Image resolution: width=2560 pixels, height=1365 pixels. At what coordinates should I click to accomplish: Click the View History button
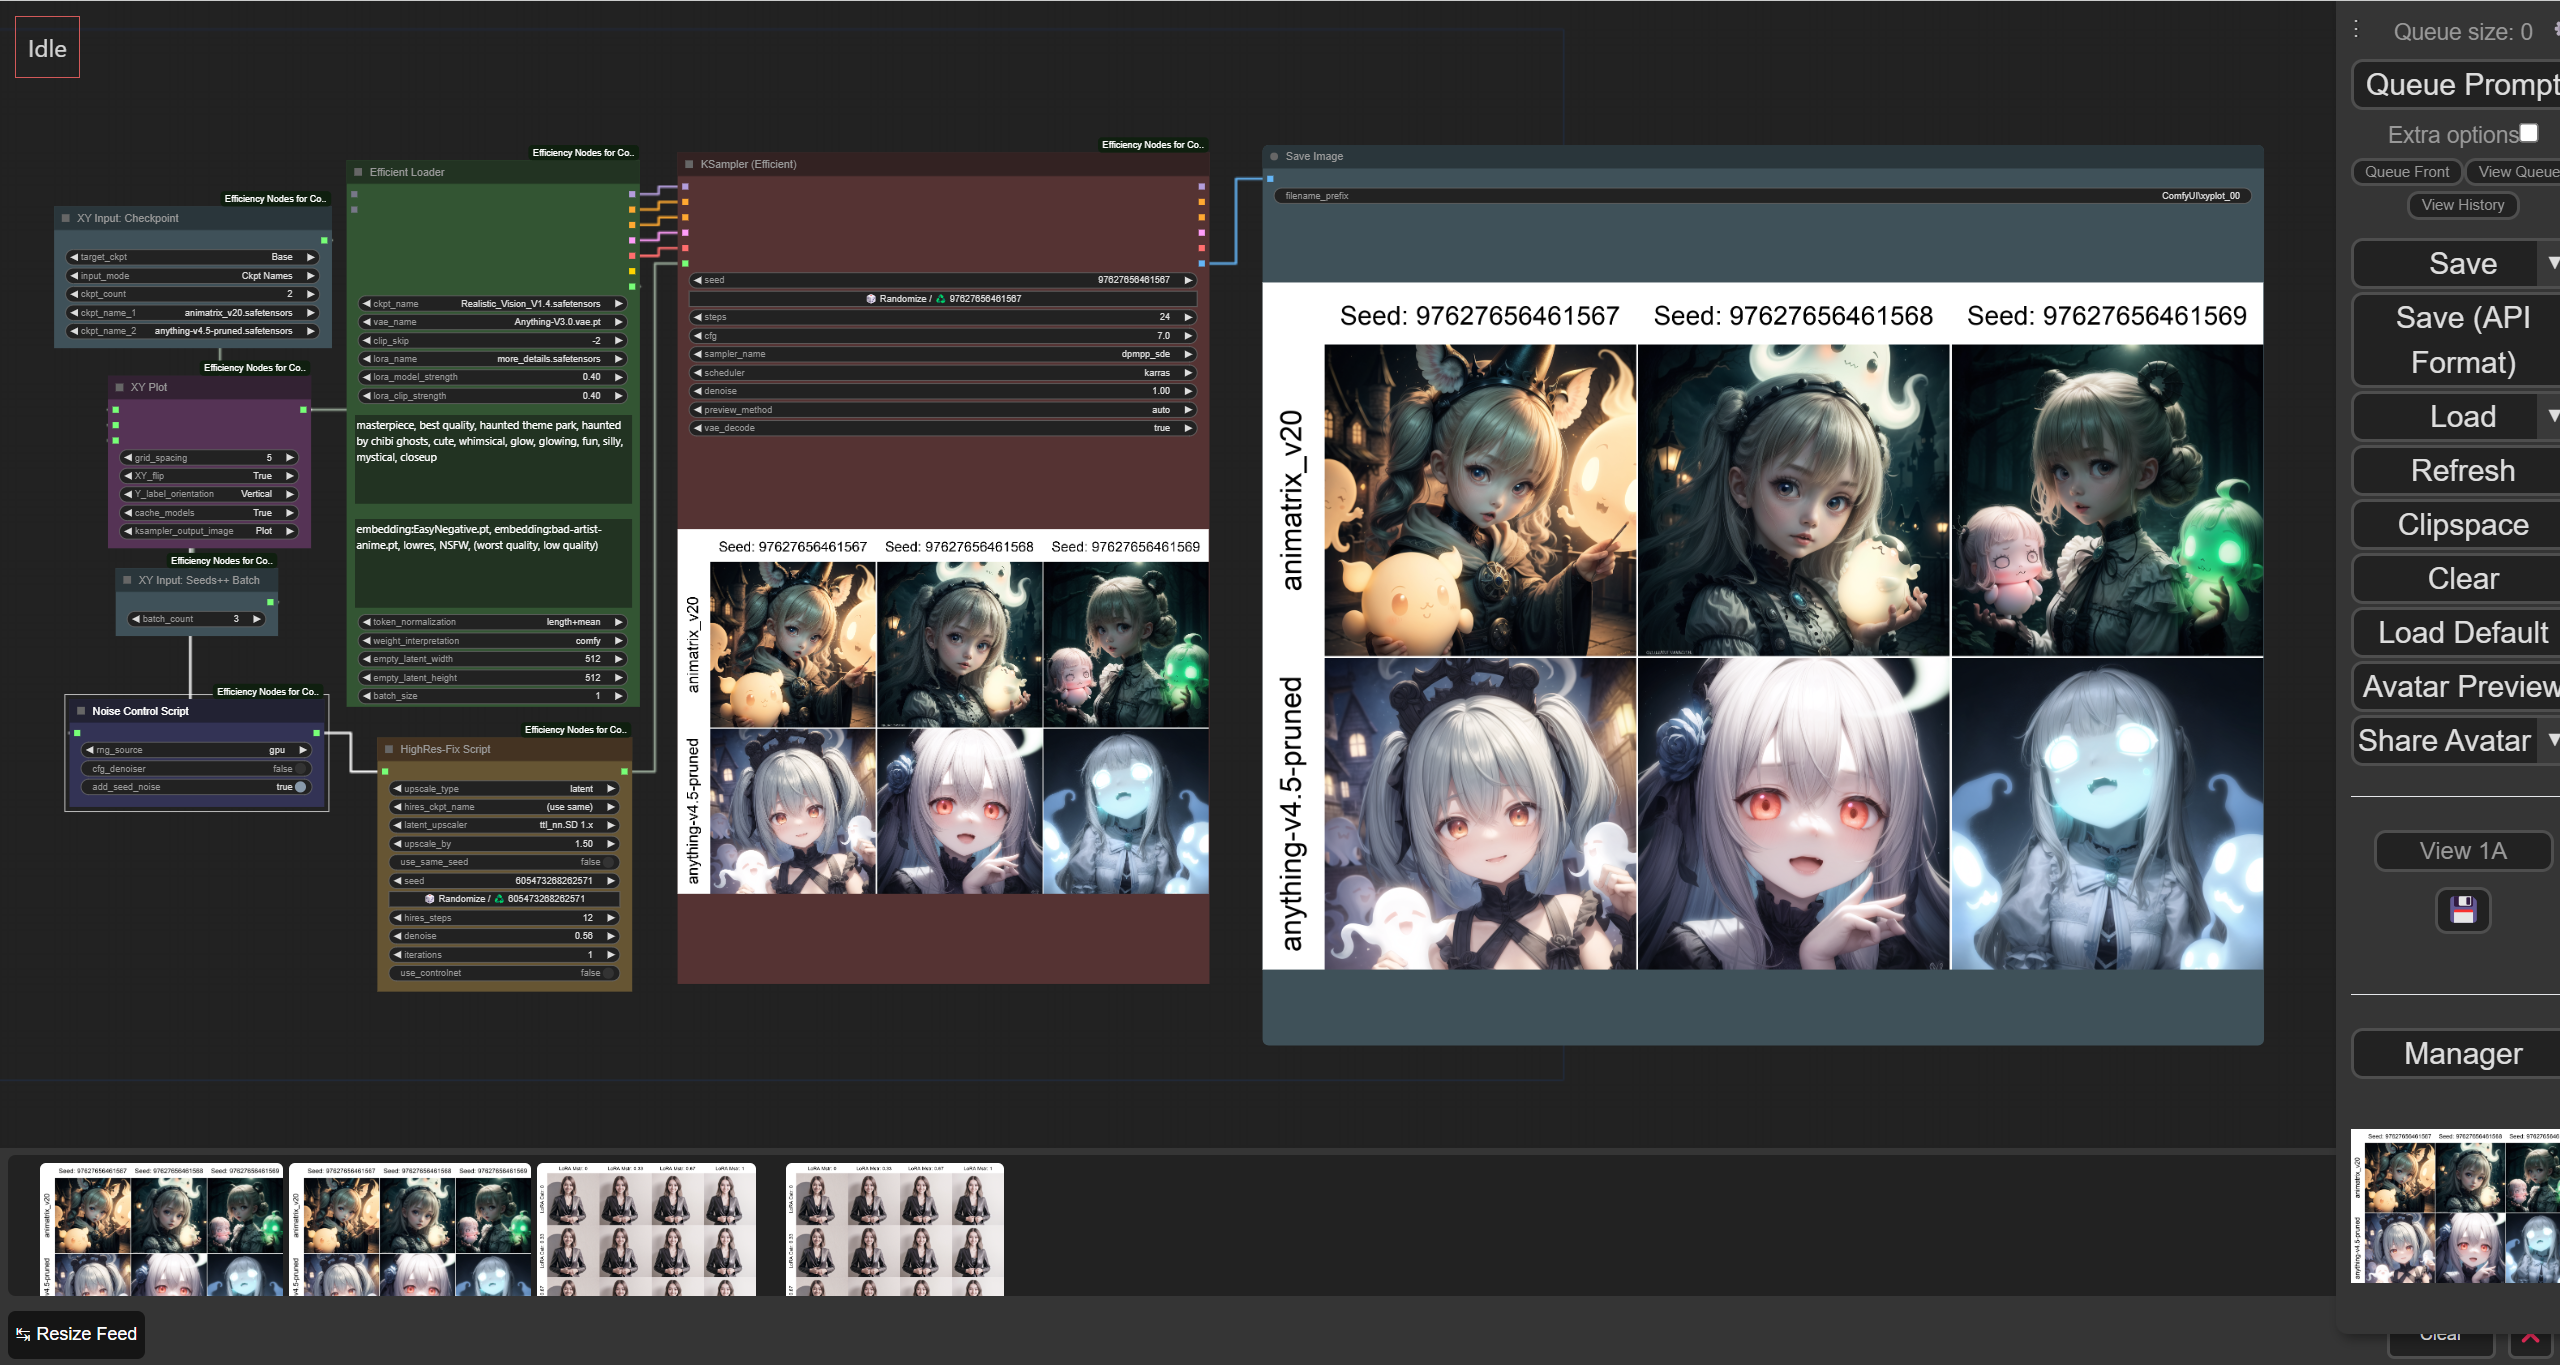(2462, 205)
